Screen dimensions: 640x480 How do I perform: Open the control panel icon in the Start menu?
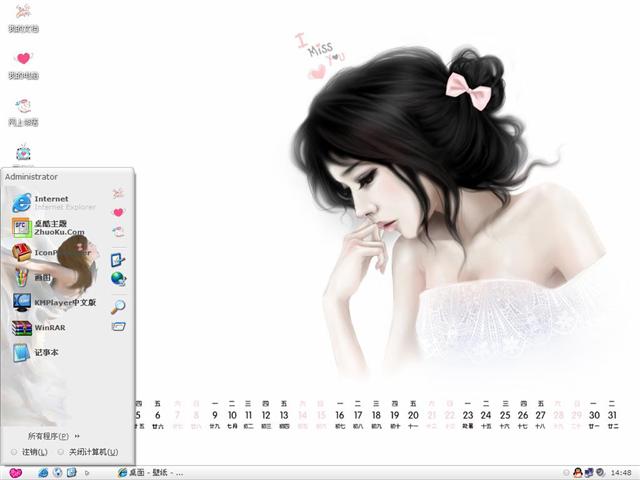(118, 259)
